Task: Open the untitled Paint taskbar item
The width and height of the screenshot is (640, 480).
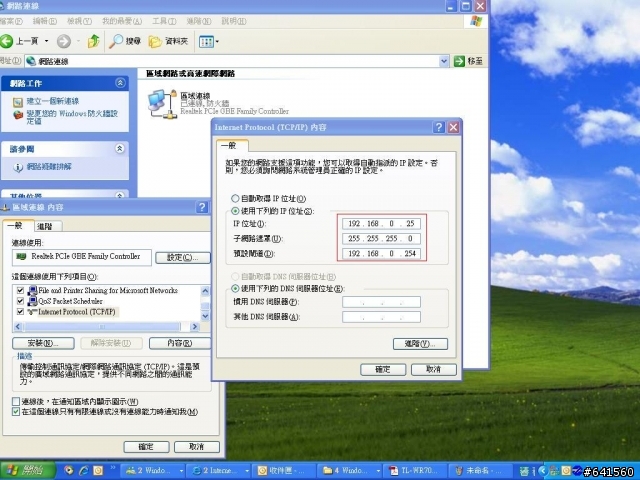Action: [x=480, y=471]
